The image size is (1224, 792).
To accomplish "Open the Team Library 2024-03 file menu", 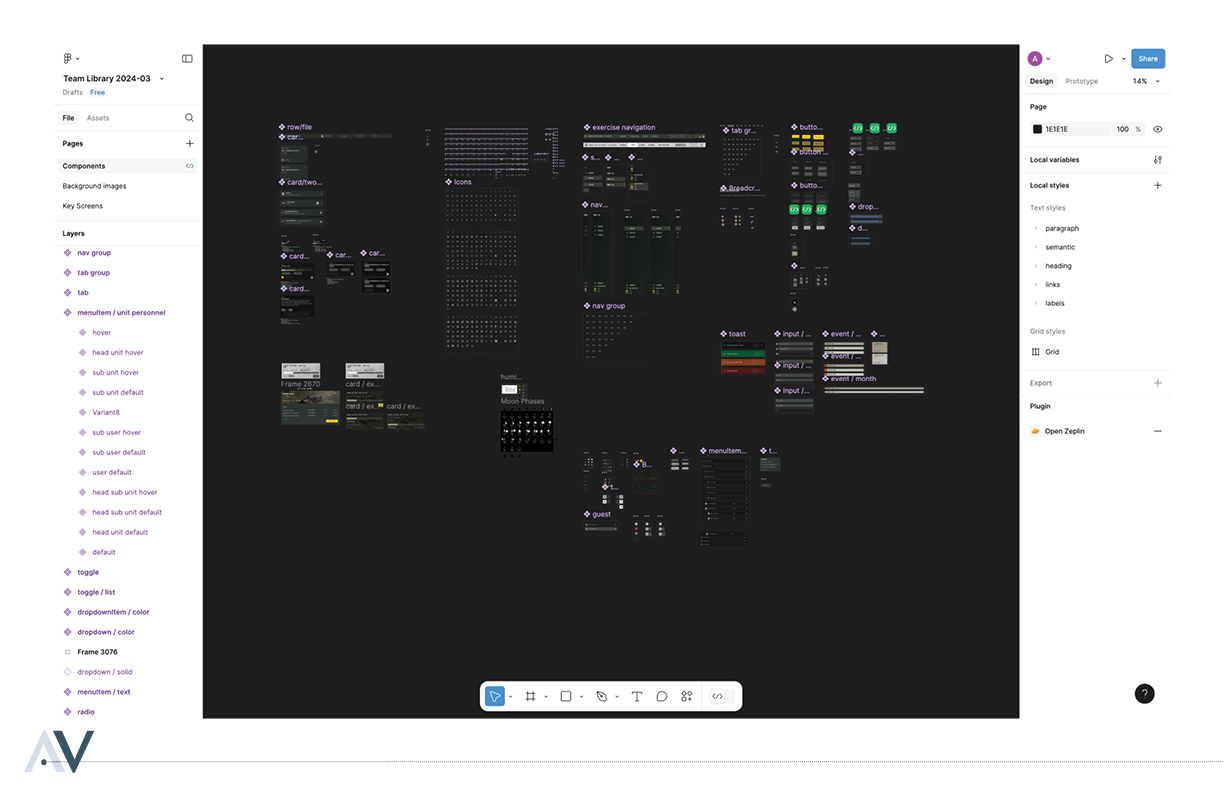I will click(x=113, y=79).
